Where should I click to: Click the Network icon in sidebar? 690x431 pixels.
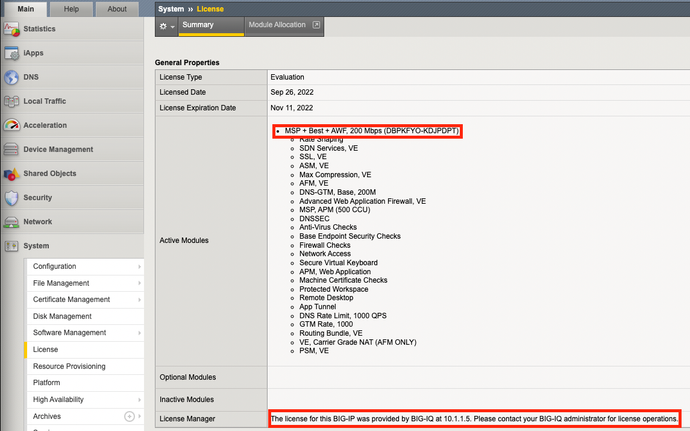12,221
